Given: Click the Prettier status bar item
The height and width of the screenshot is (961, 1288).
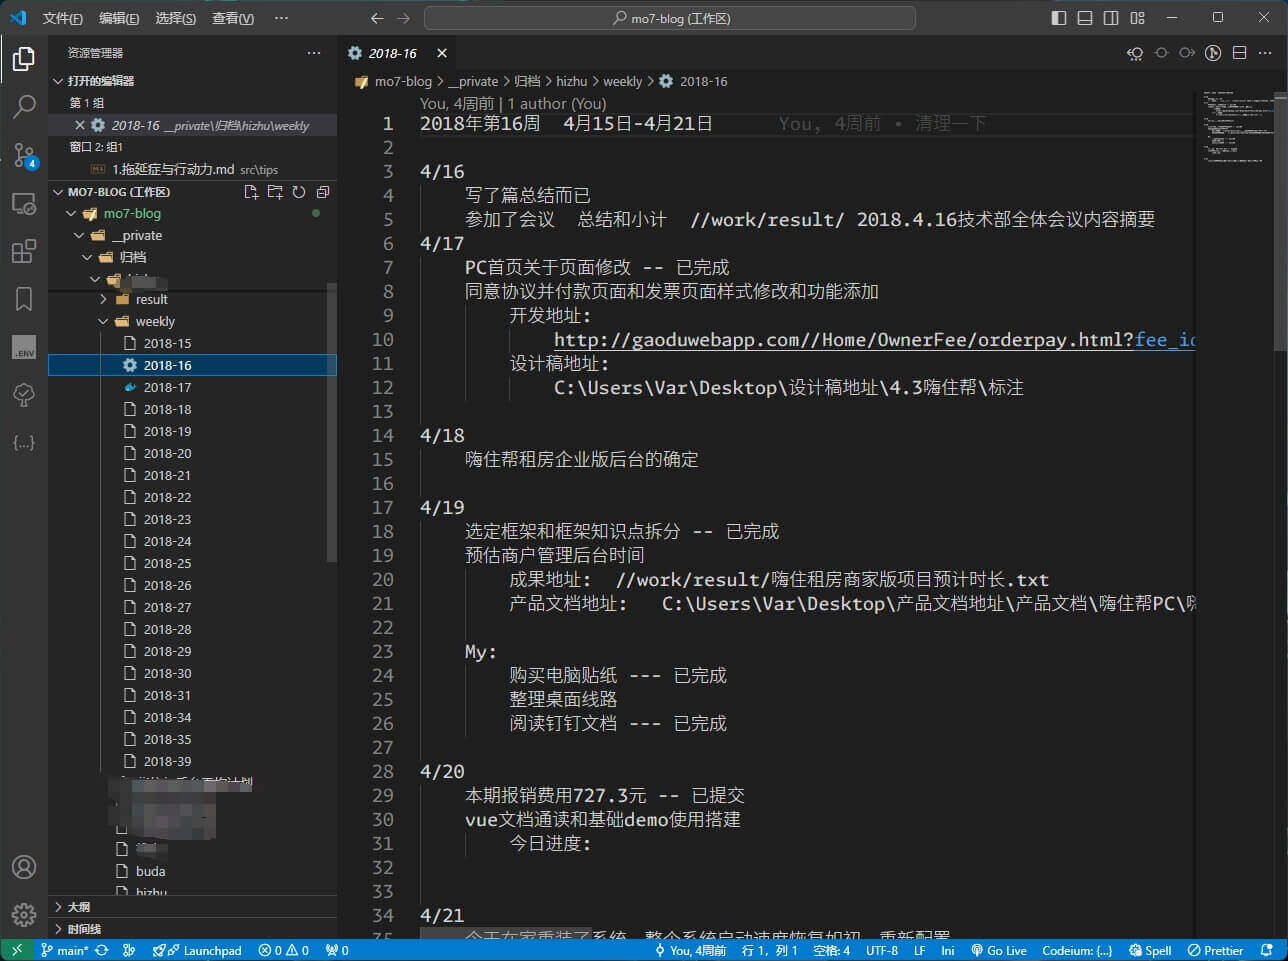Looking at the screenshot, I should coord(1216,950).
